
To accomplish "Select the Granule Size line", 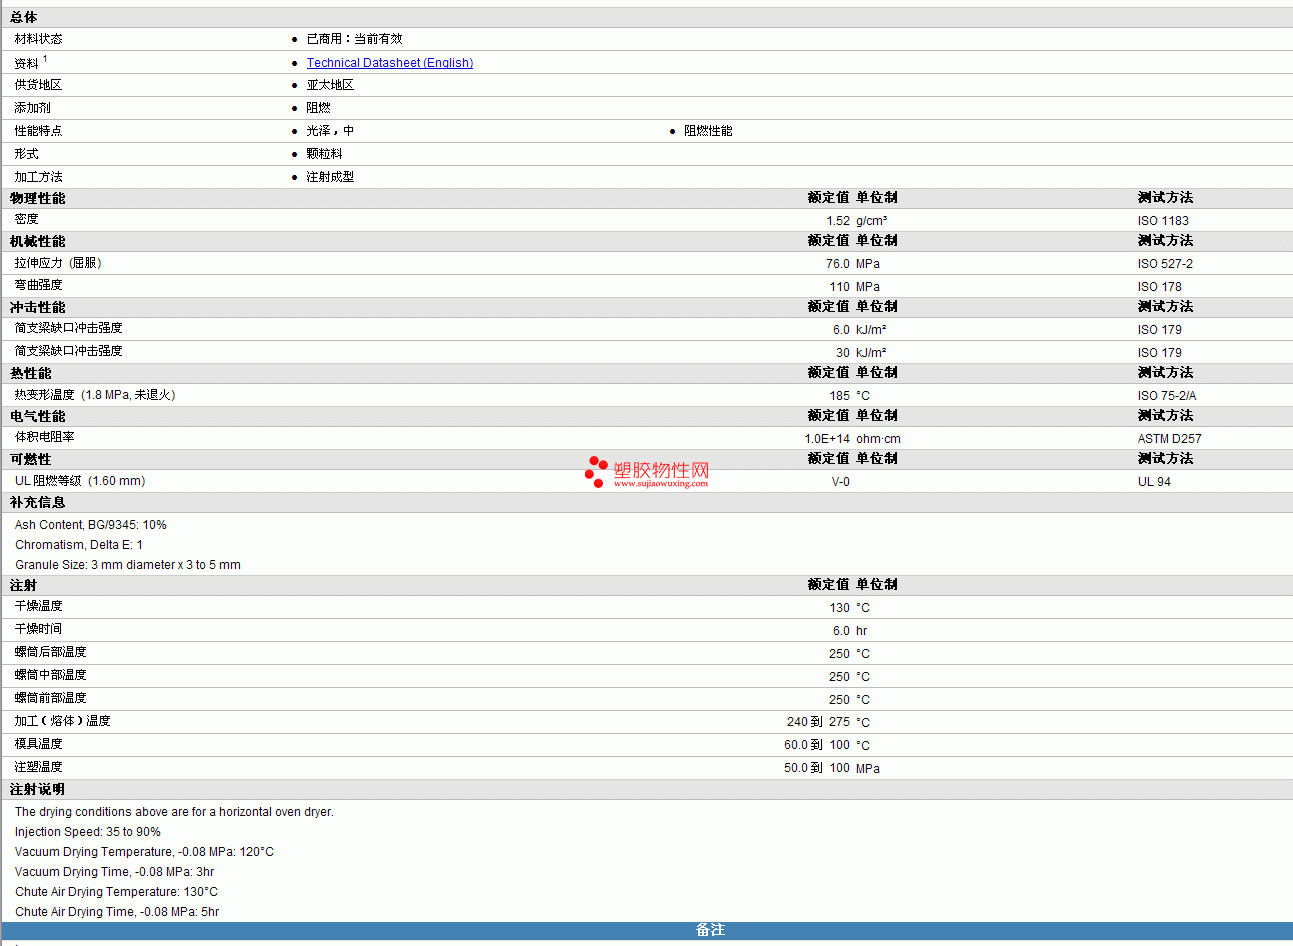I will [x=128, y=565].
